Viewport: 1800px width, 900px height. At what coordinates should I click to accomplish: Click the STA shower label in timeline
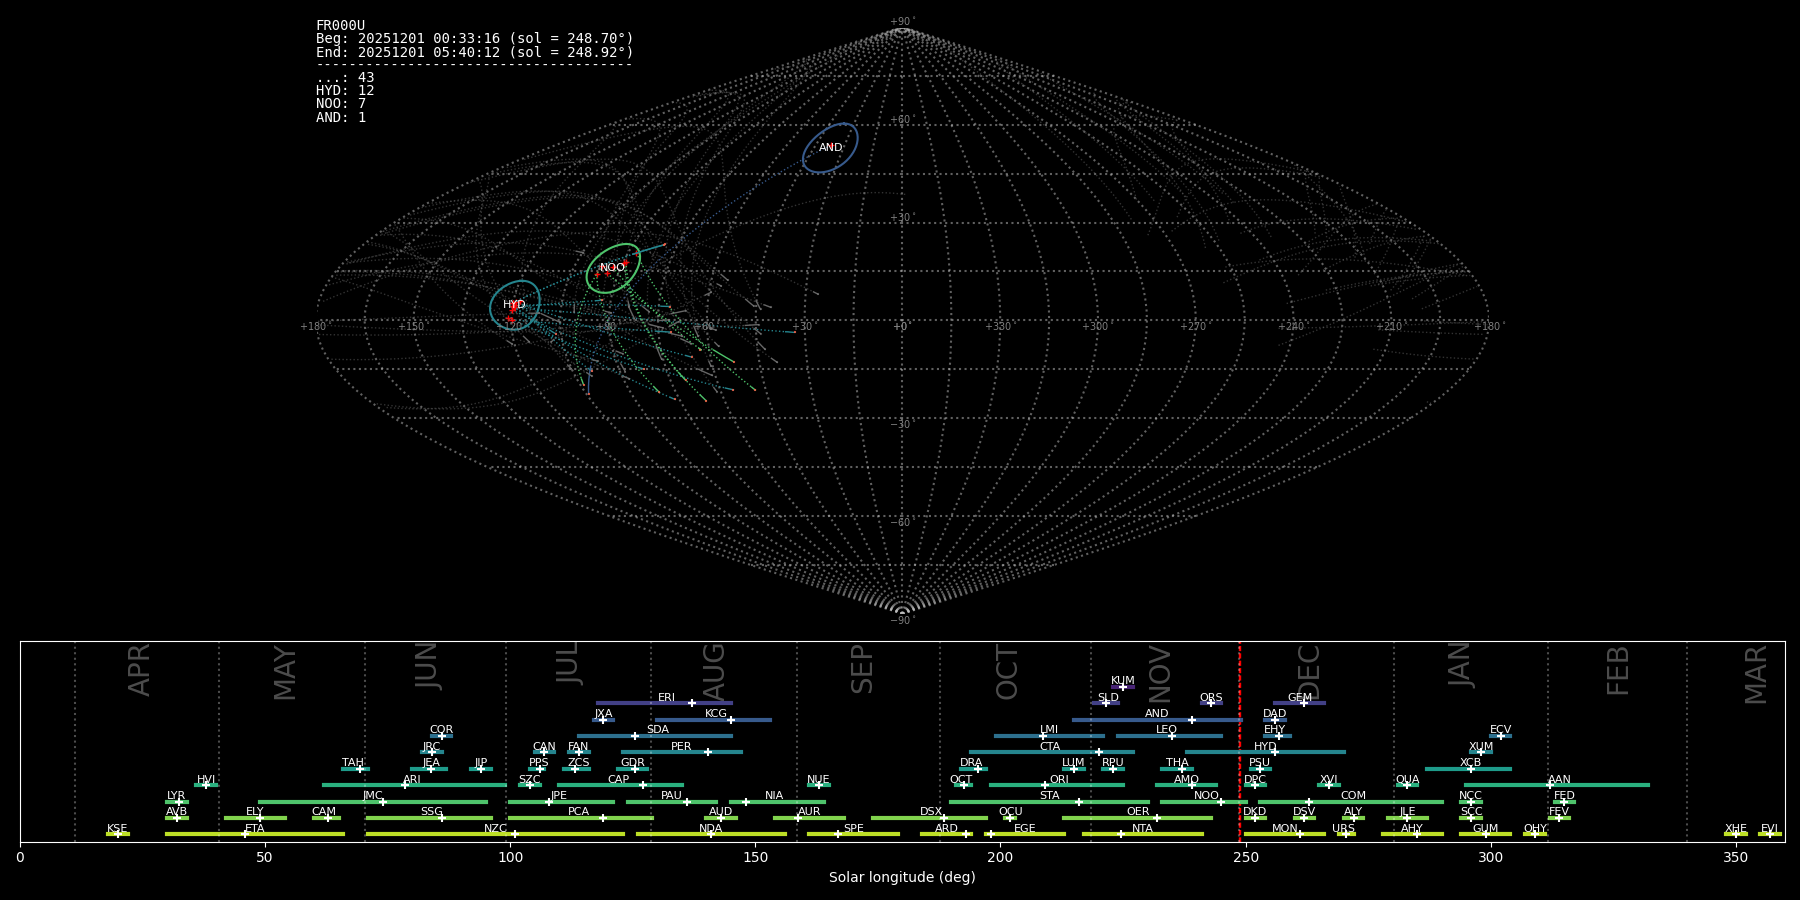[1049, 796]
